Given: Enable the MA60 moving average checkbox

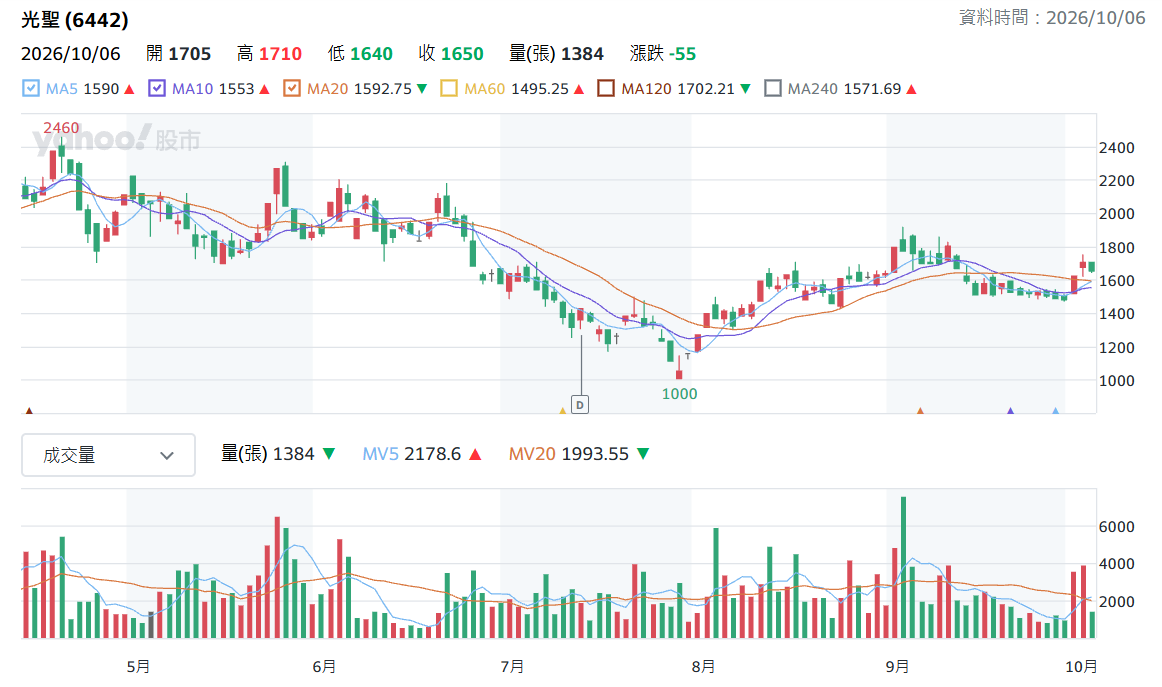Looking at the screenshot, I should coord(449,88).
